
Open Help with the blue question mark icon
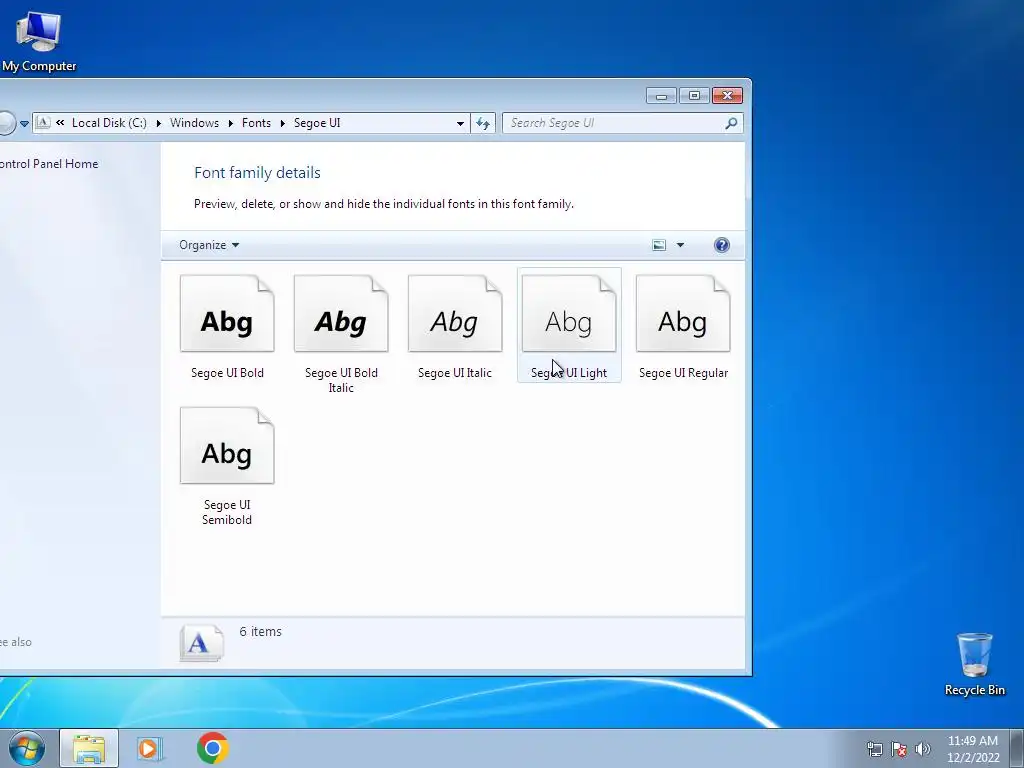pos(722,245)
